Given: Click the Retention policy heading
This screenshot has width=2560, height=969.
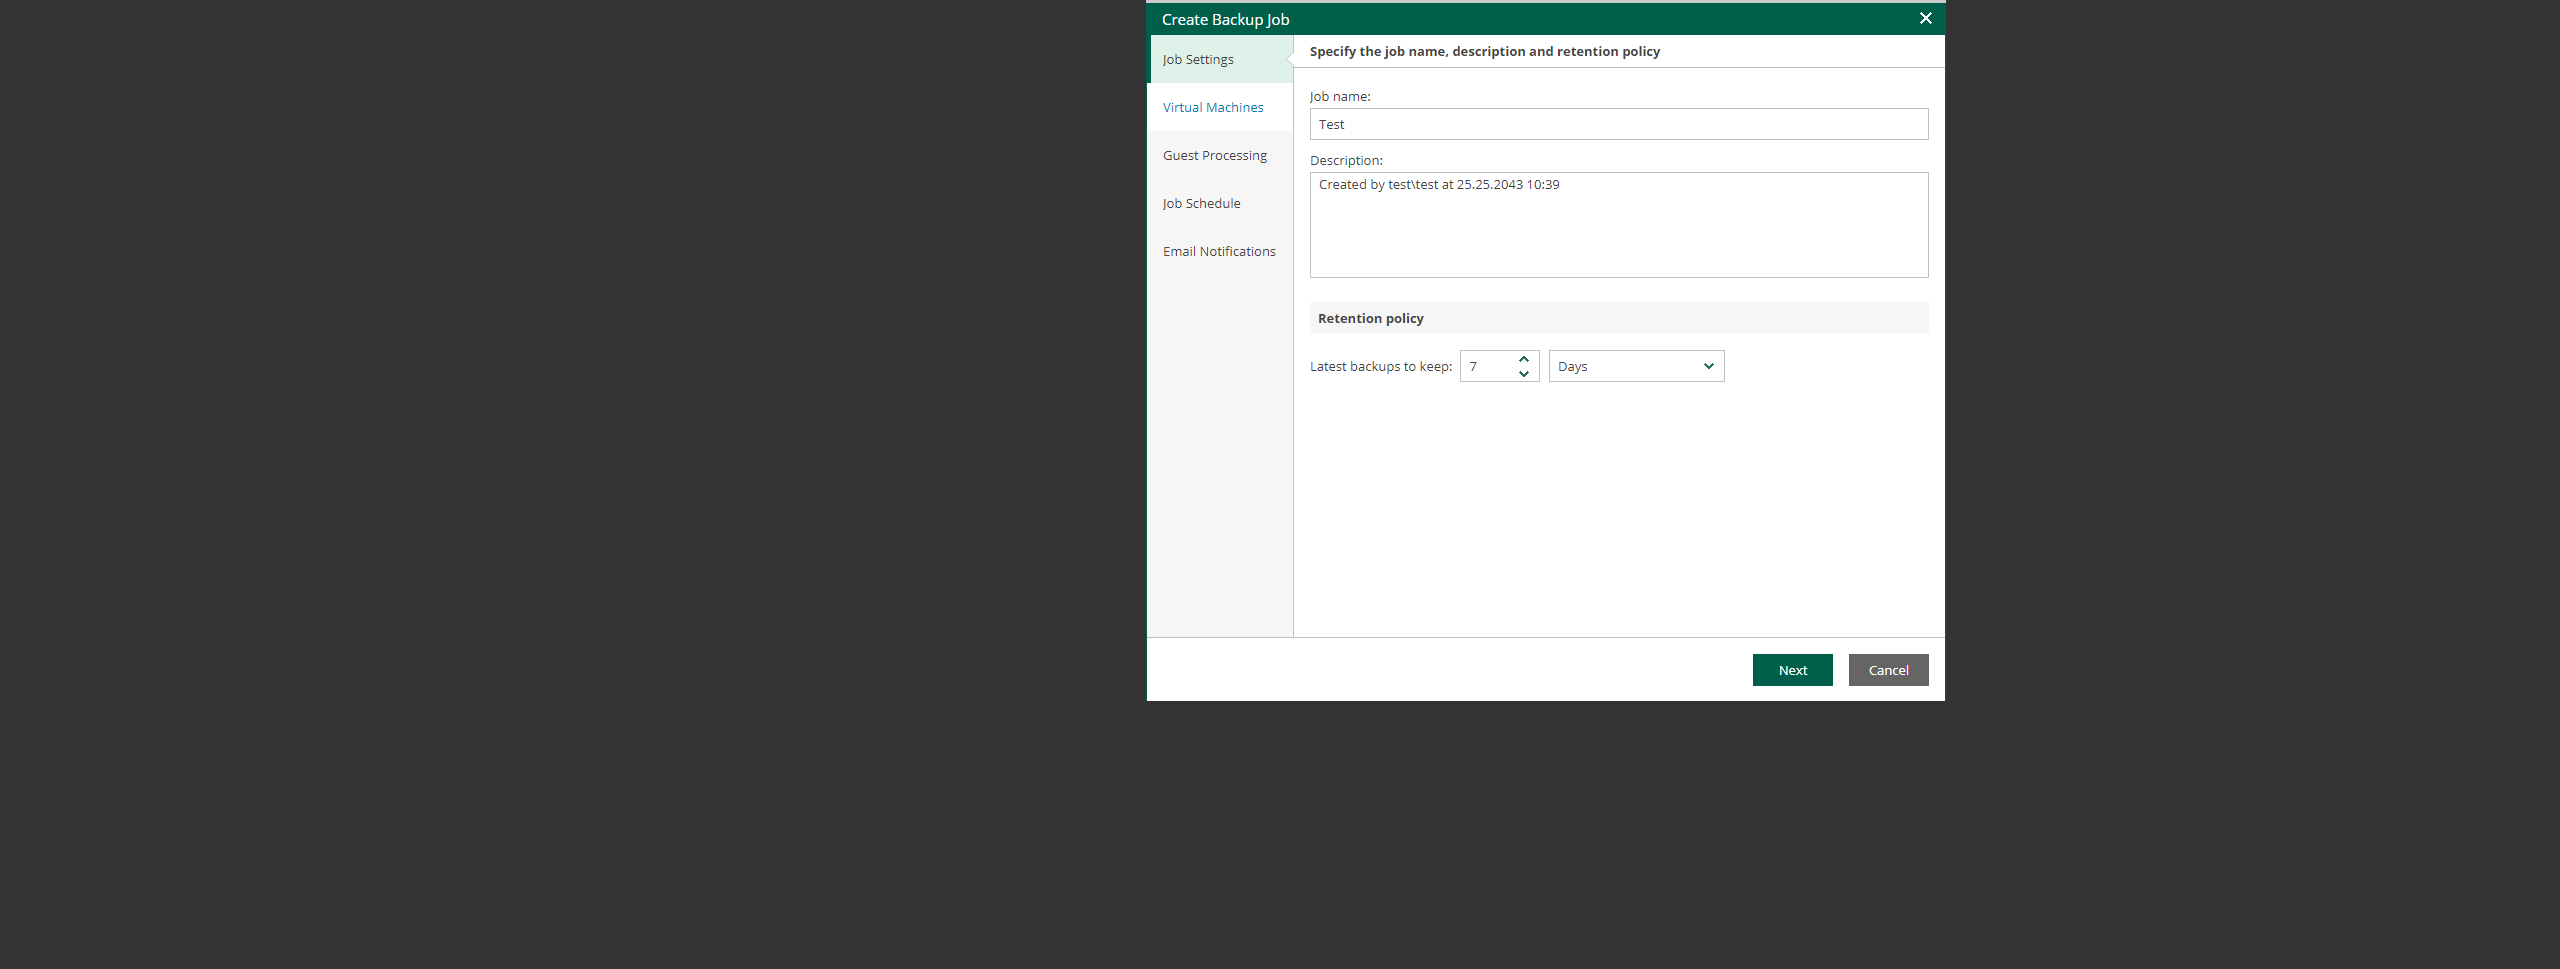Looking at the screenshot, I should tap(1370, 318).
